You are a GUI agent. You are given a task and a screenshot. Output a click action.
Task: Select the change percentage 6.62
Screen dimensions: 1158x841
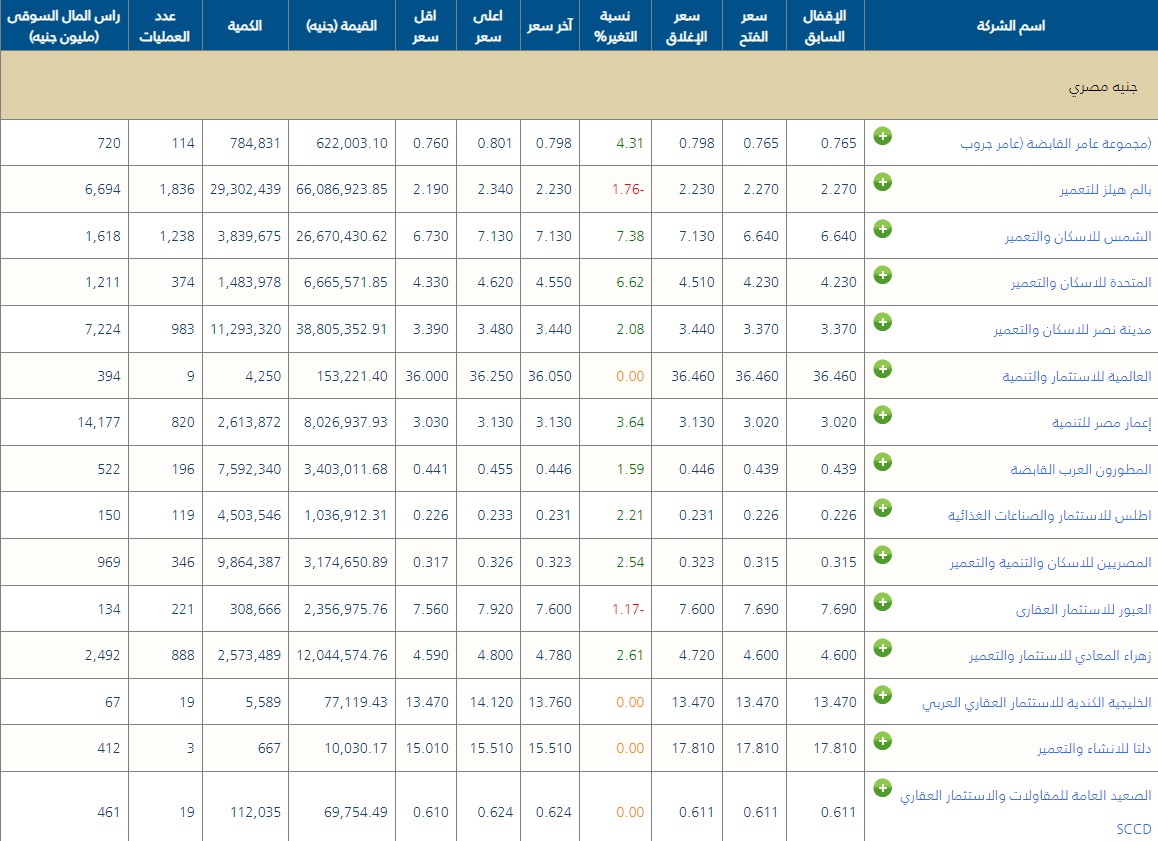630,282
